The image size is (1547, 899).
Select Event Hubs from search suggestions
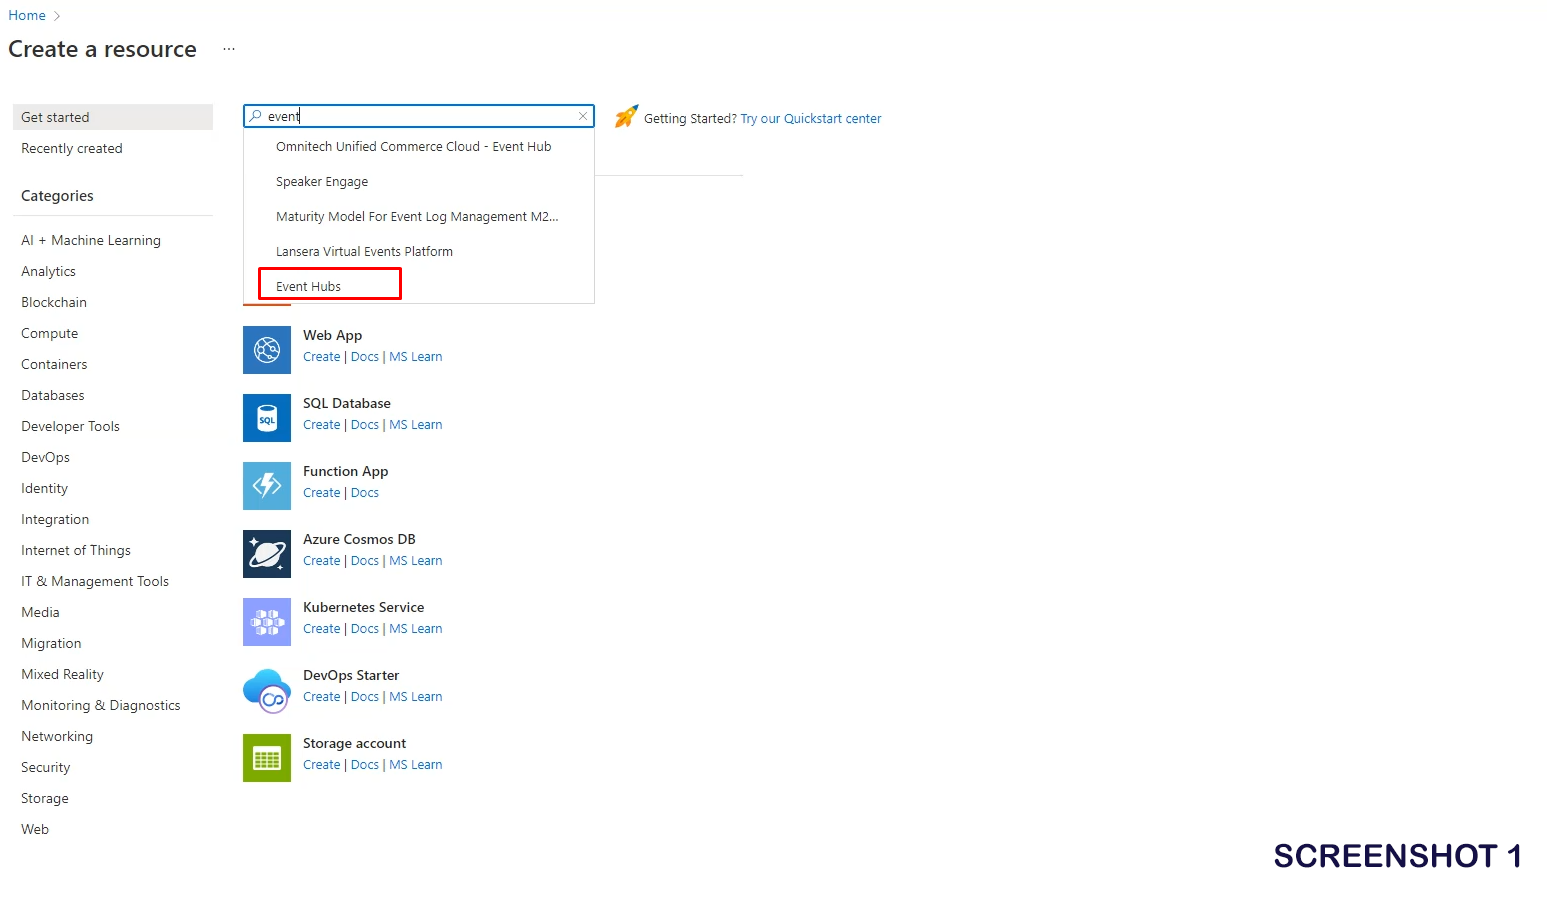coord(309,286)
